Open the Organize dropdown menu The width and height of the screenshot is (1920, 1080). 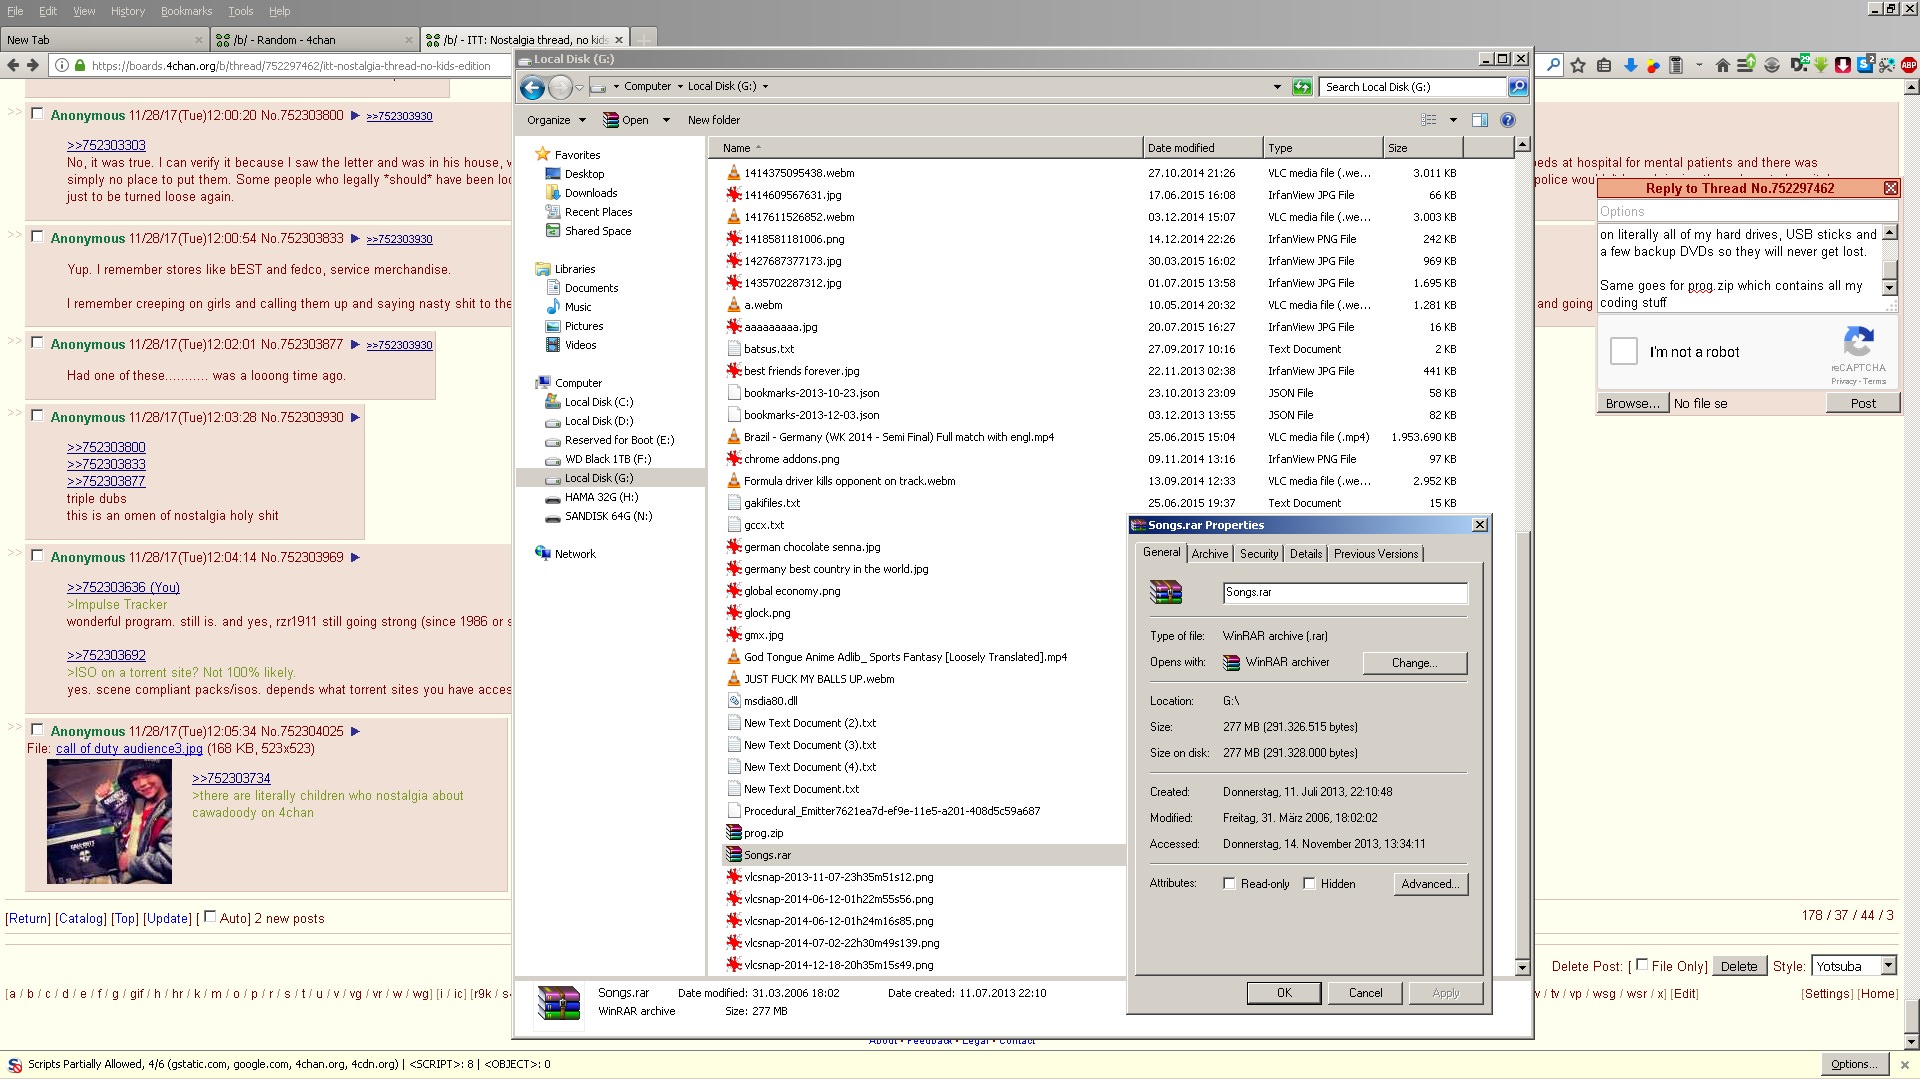pyautogui.click(x=556, y=120)
